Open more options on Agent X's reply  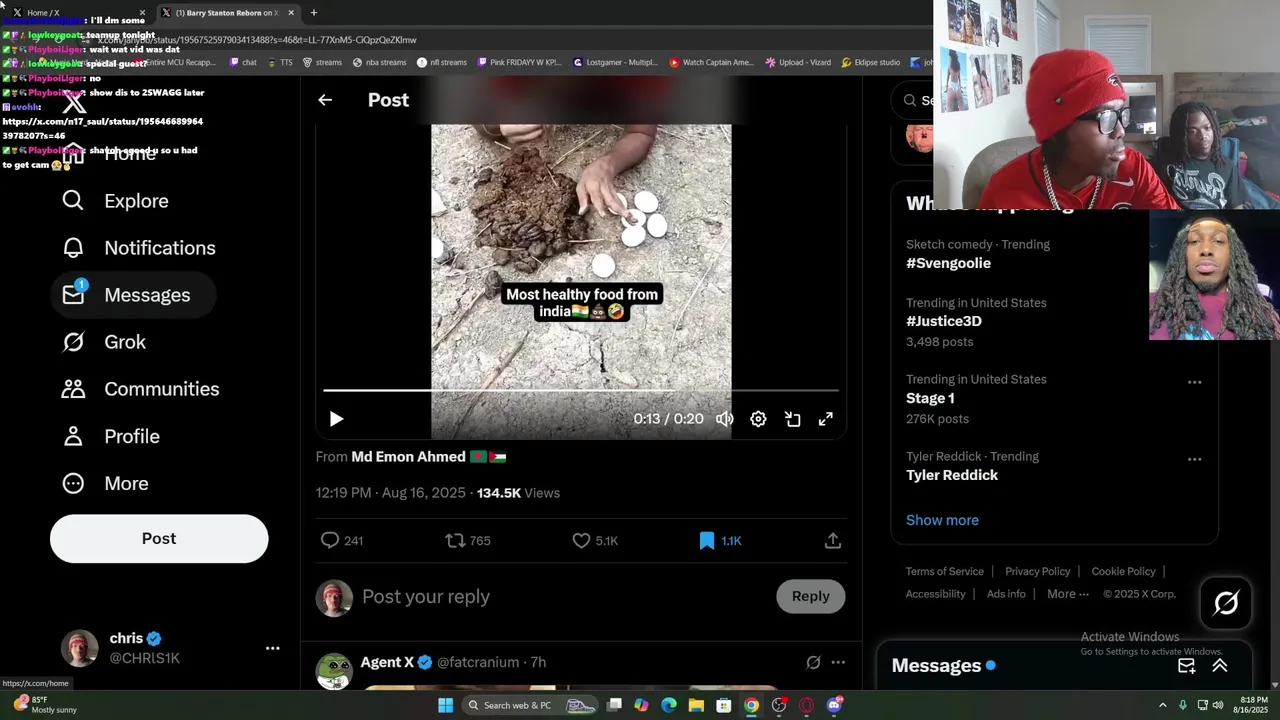pos(838,662)
